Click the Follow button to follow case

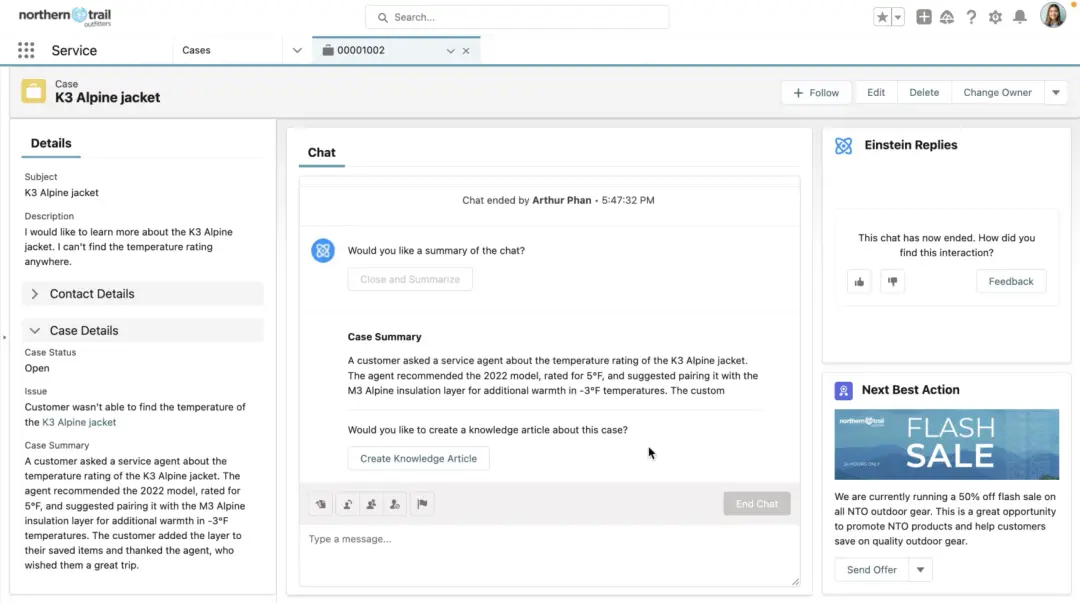(x=816, y=92)
